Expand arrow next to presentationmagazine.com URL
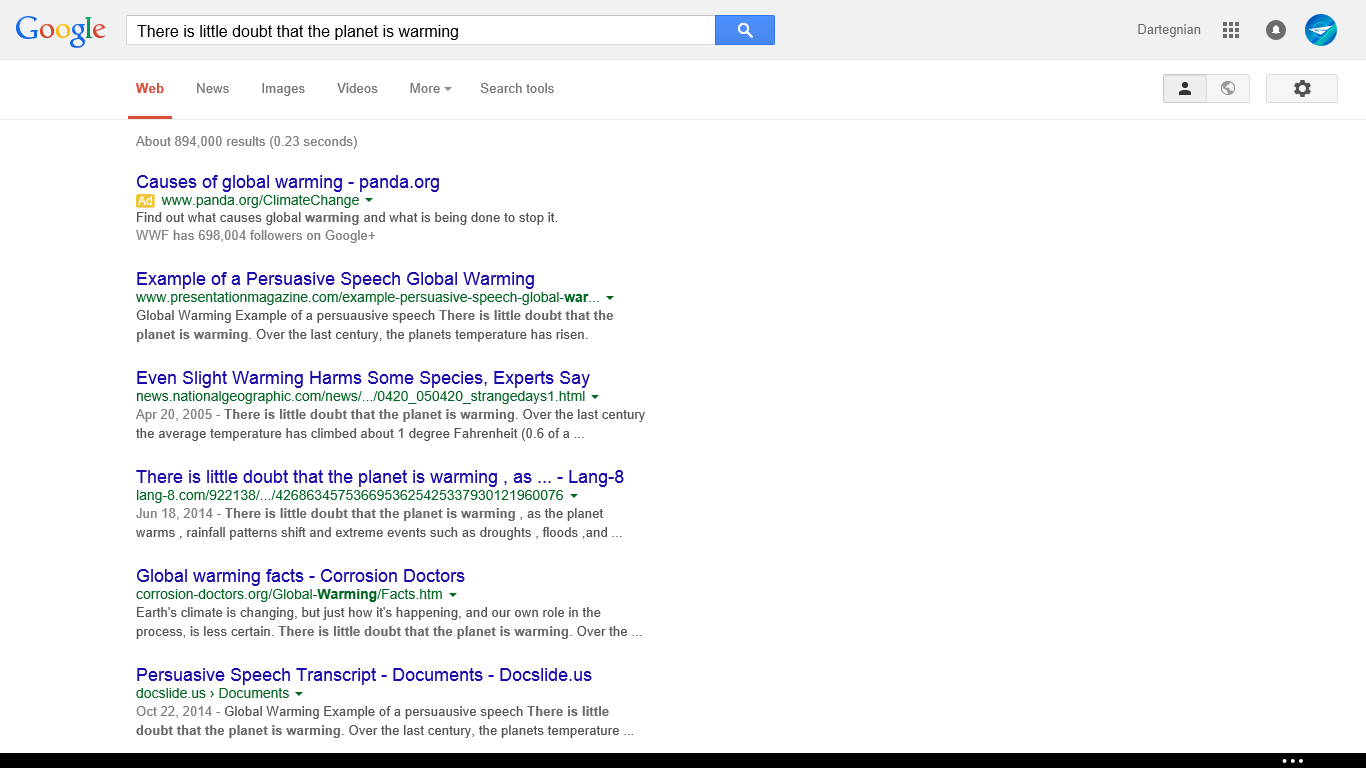Screen dimensions: 1366x768 610,298
